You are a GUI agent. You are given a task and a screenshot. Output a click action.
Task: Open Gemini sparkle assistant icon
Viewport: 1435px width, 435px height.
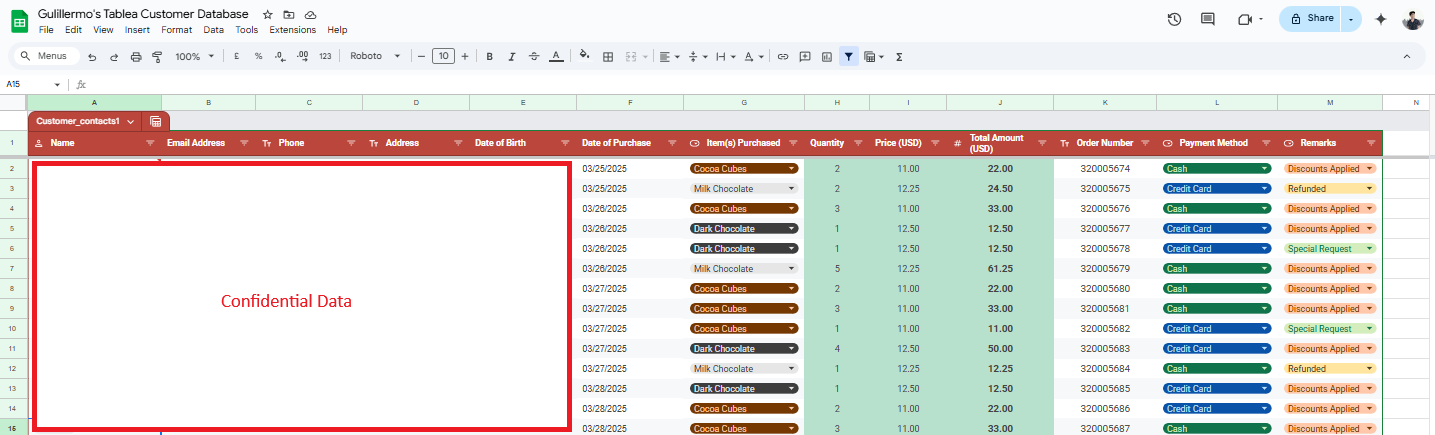click(1381, 19)
